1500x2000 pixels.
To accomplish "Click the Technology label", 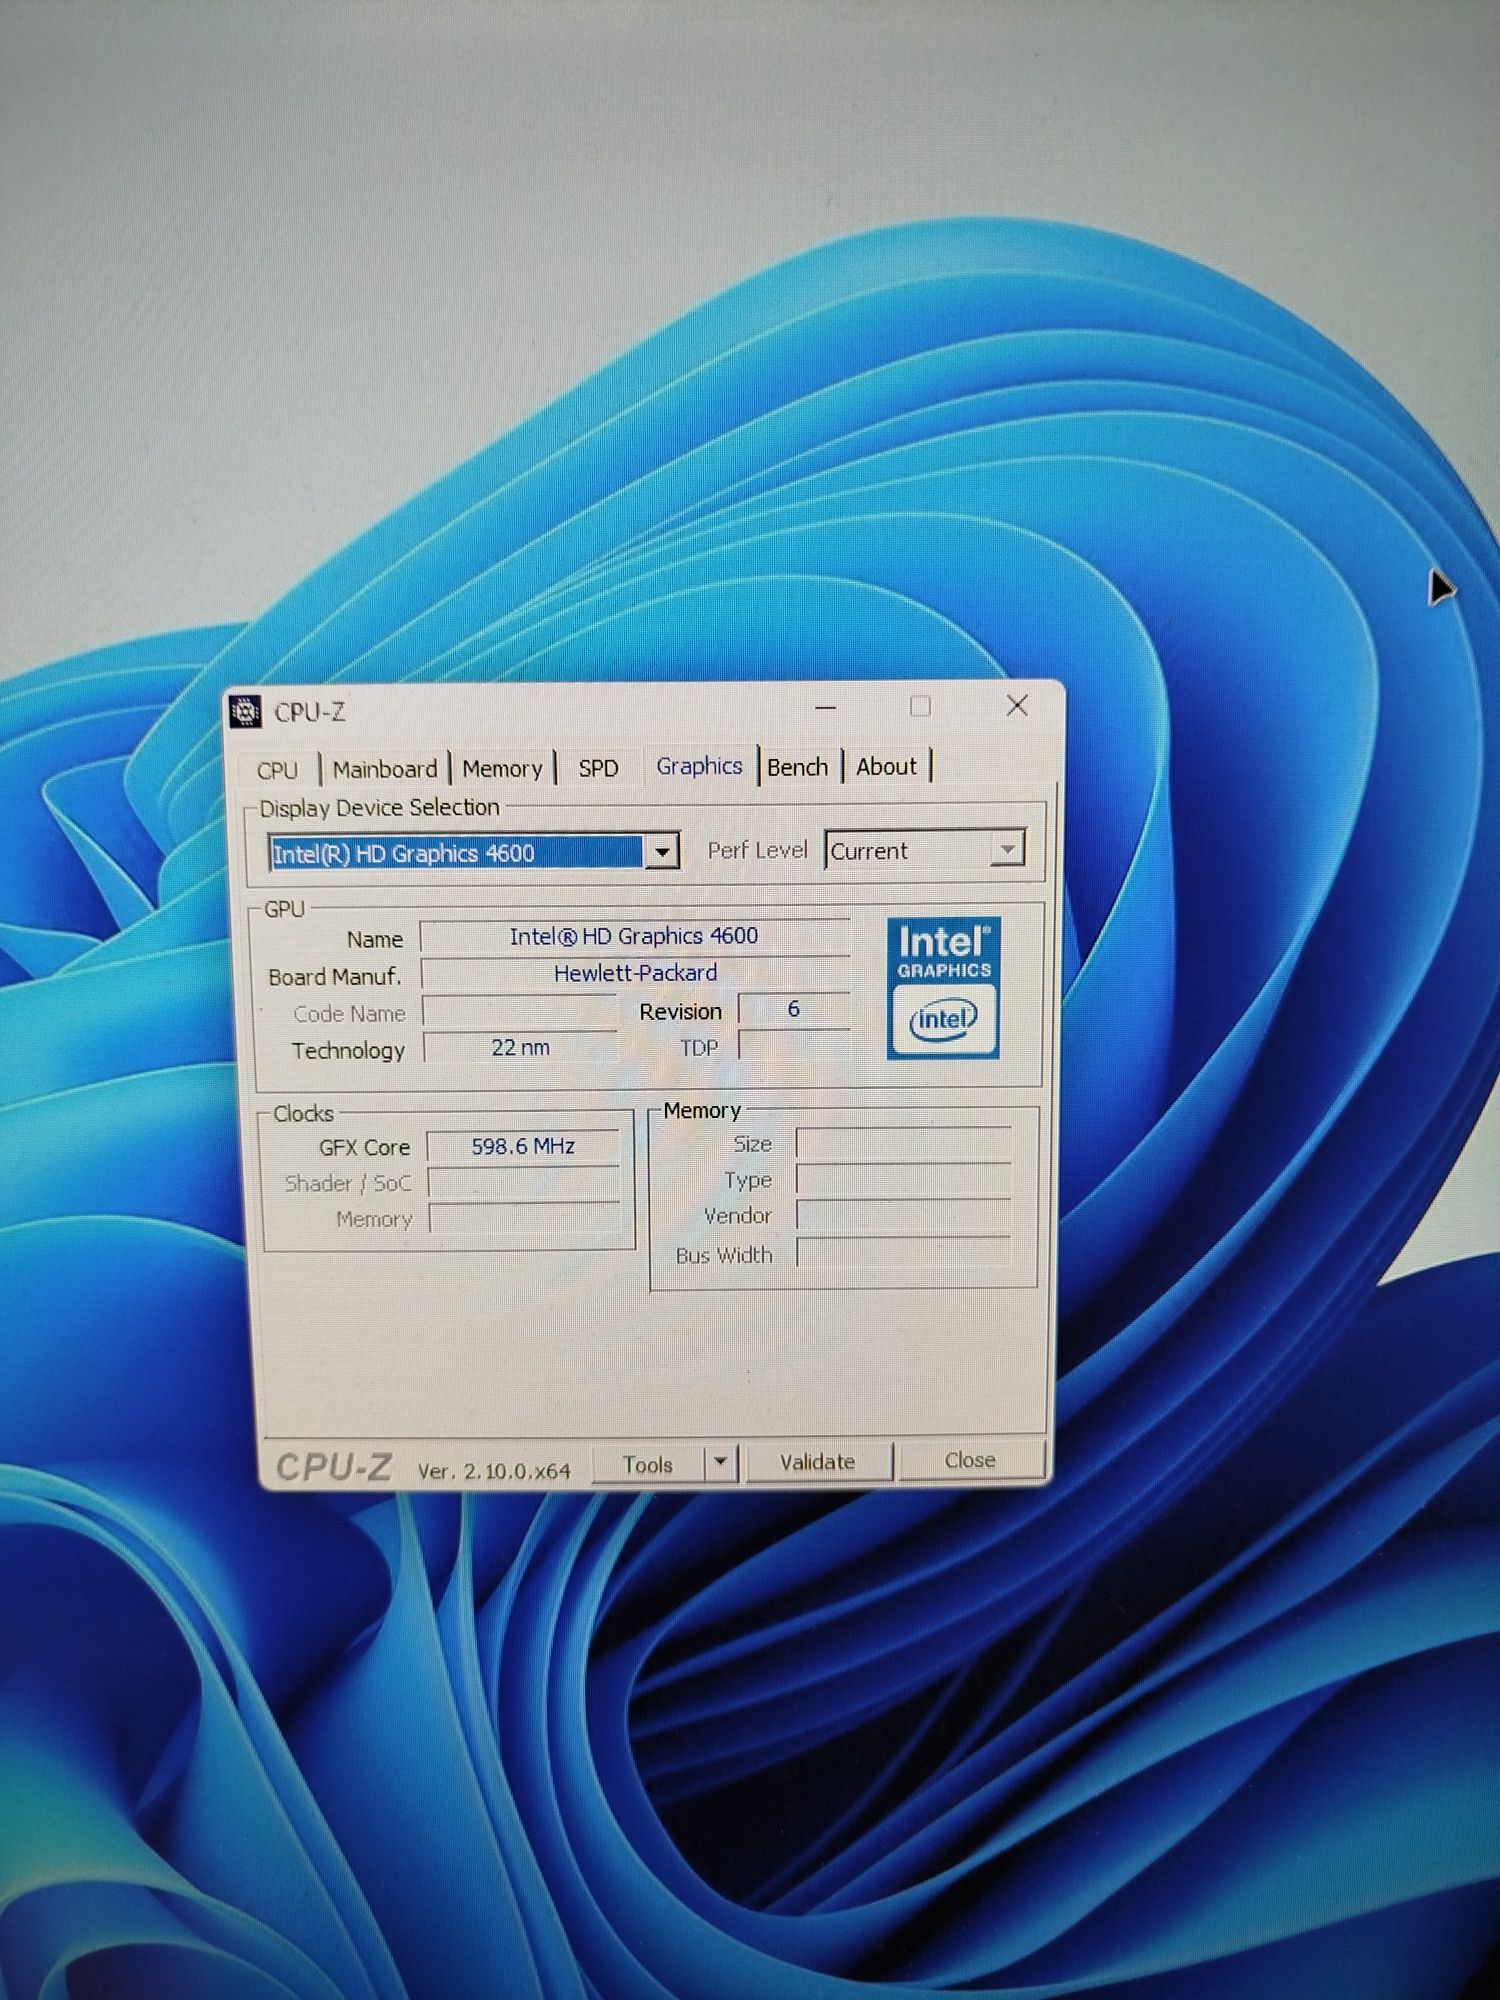I will [x=348, y=1050].
